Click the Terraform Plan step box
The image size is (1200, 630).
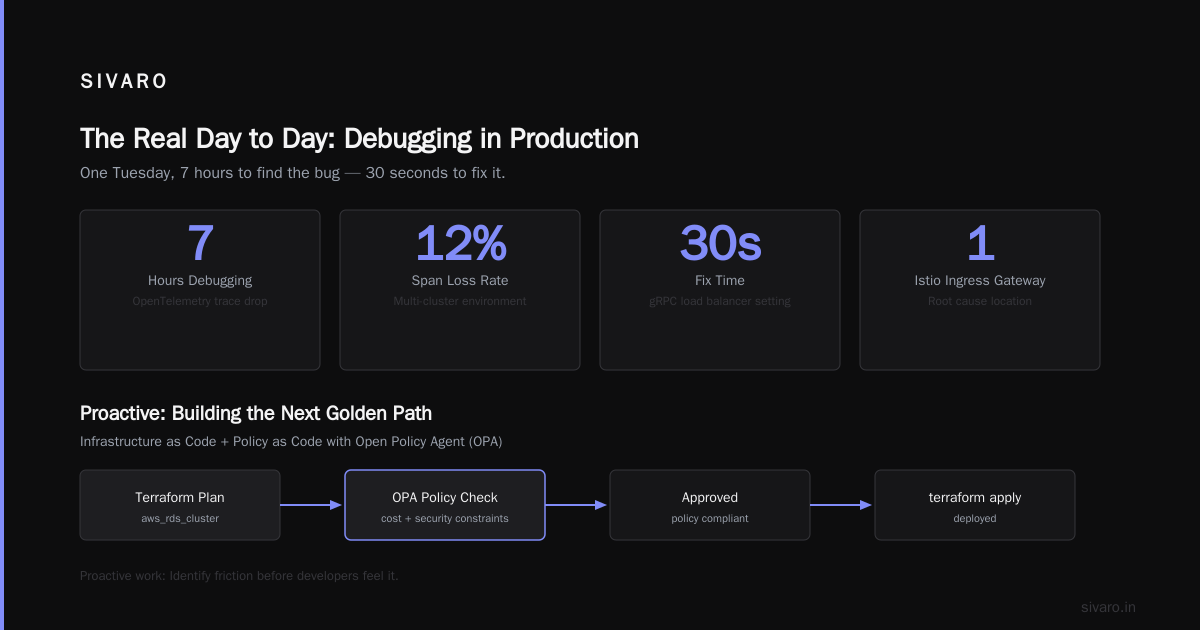coord(180,505)
